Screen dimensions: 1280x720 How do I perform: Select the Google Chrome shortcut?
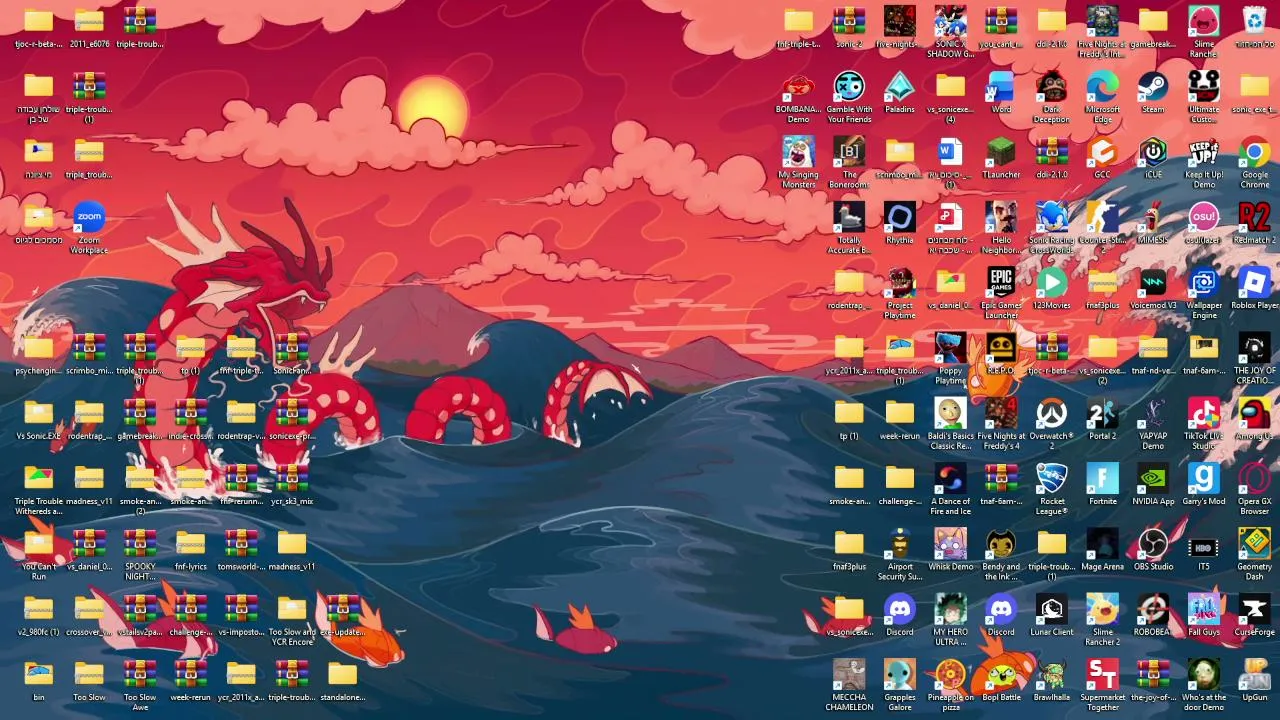[x=1254, y=153]
